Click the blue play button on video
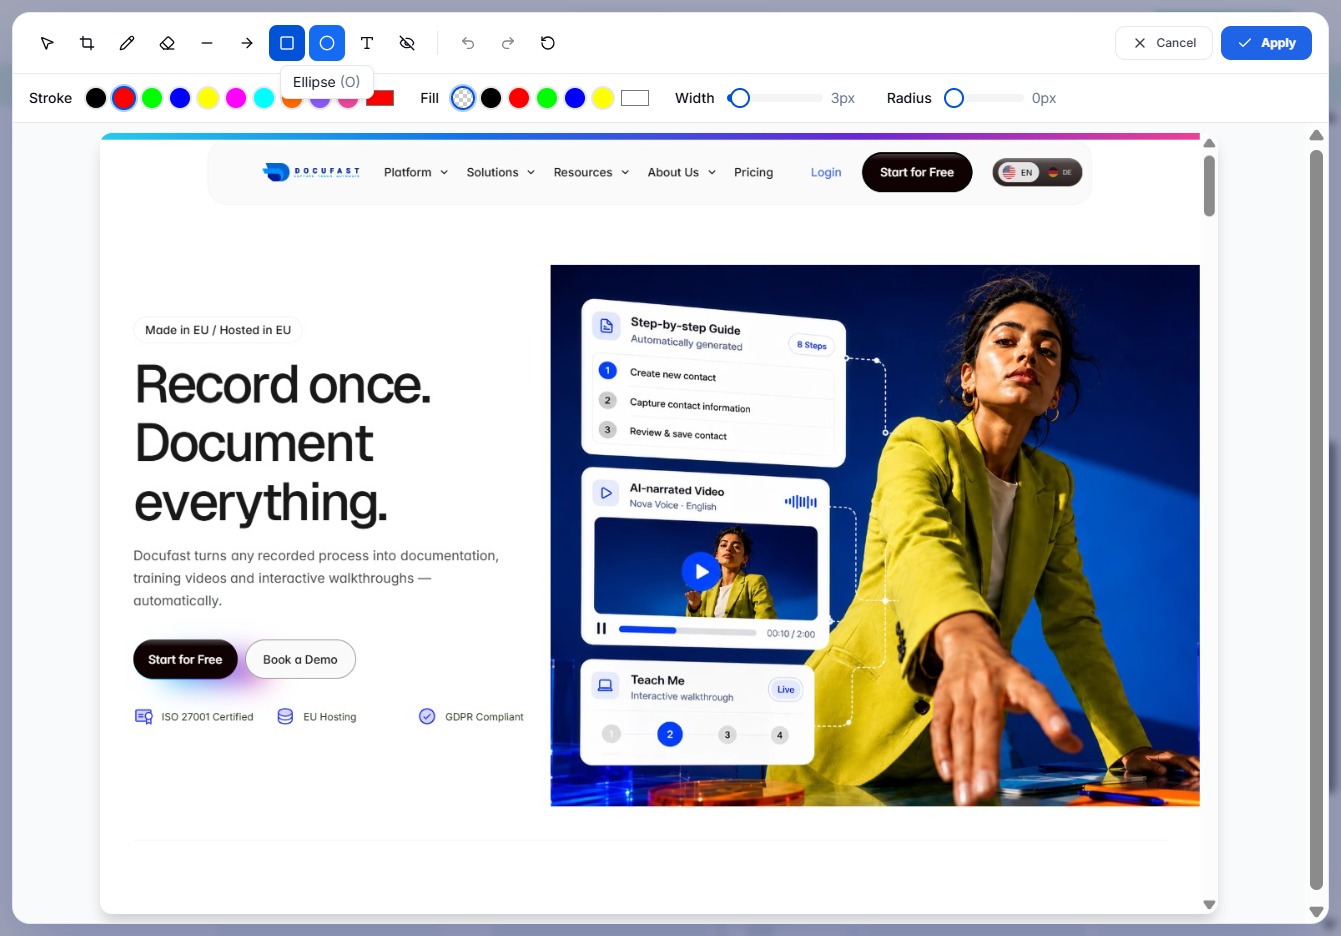 [701, 572]
